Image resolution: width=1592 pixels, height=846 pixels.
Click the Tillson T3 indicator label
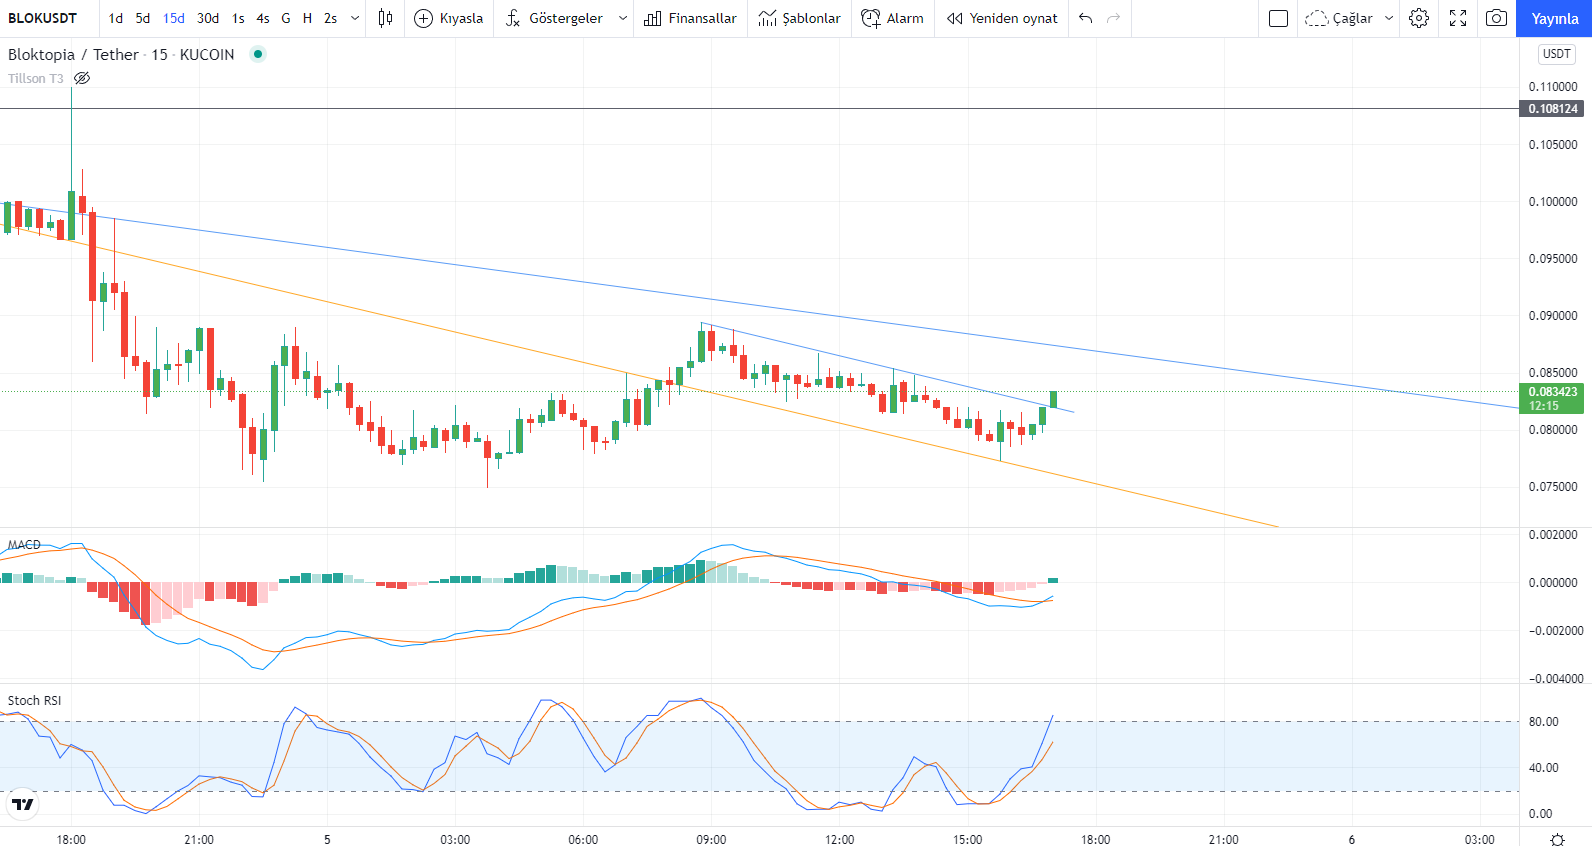click(x=36, y=78)
